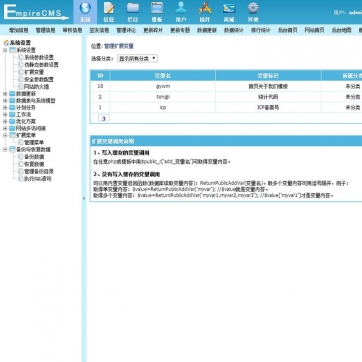Click the EmpireCMS logo
The width and height of the screenshot is (362, 362).
pyautogui.click(x=35, y=13)
